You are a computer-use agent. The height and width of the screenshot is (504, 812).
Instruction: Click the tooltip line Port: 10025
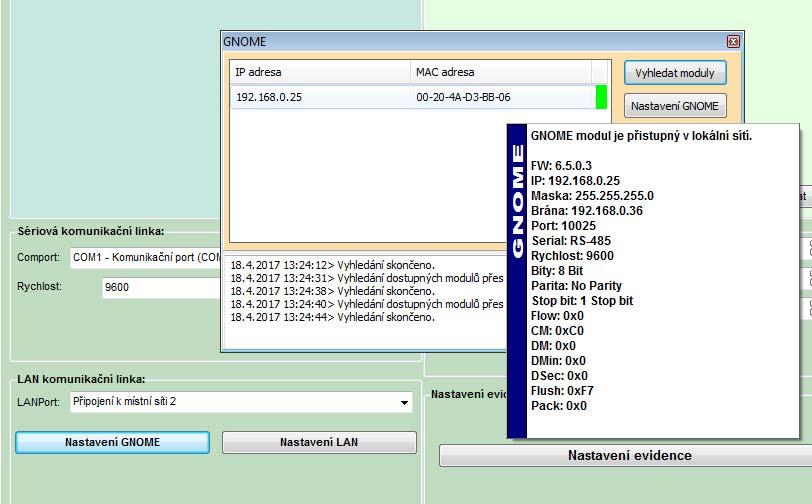[563, 226]
